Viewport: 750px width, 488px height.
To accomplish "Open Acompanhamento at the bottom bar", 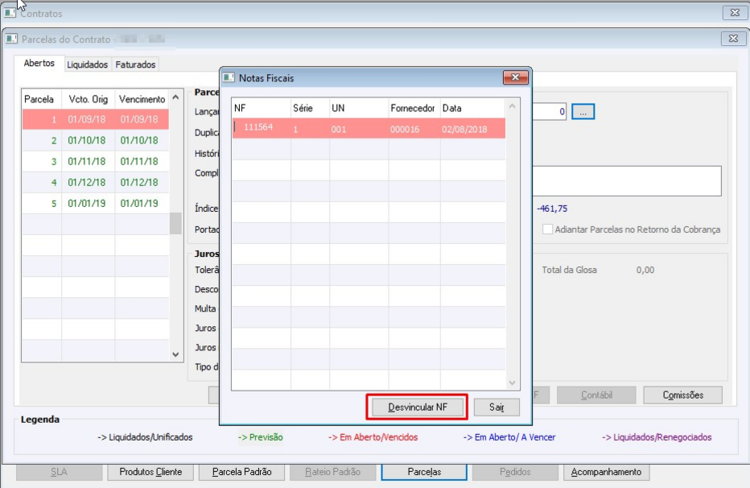I will [x=606, y=472].
